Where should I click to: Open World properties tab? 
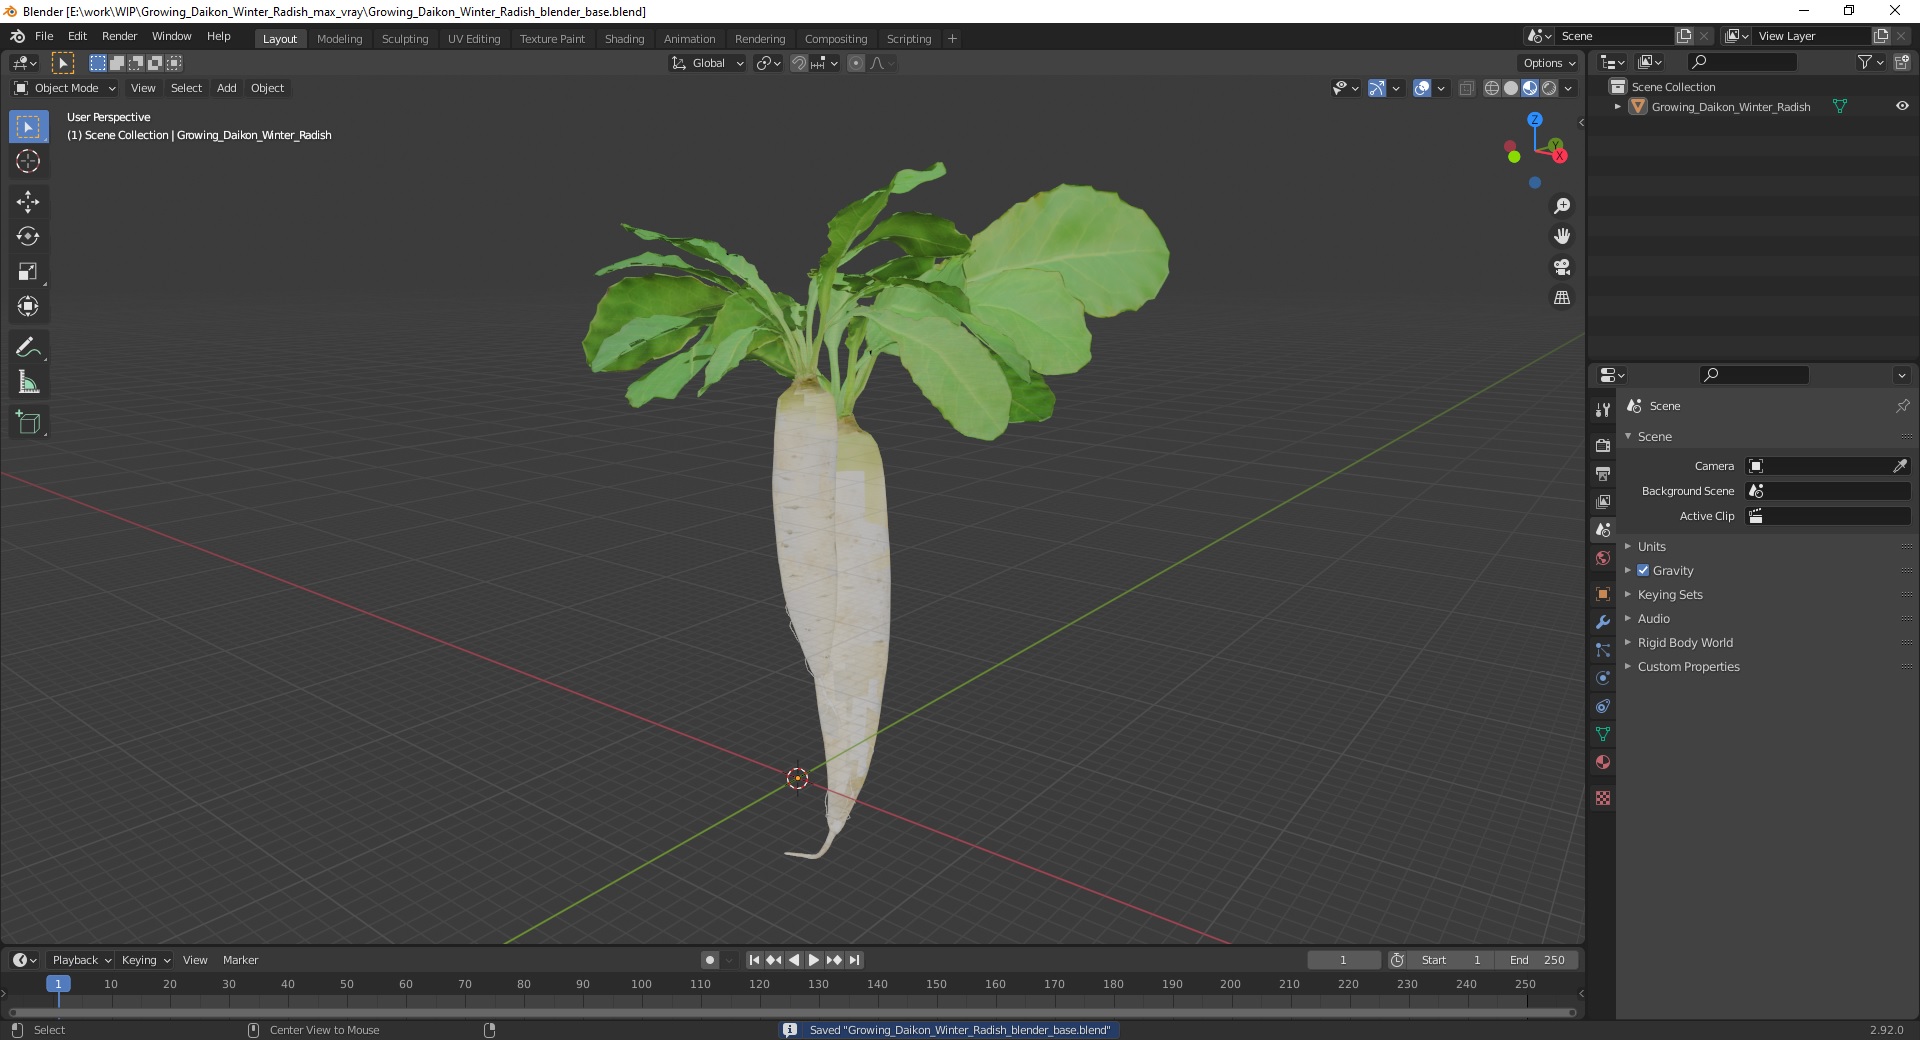(1603, 558)
